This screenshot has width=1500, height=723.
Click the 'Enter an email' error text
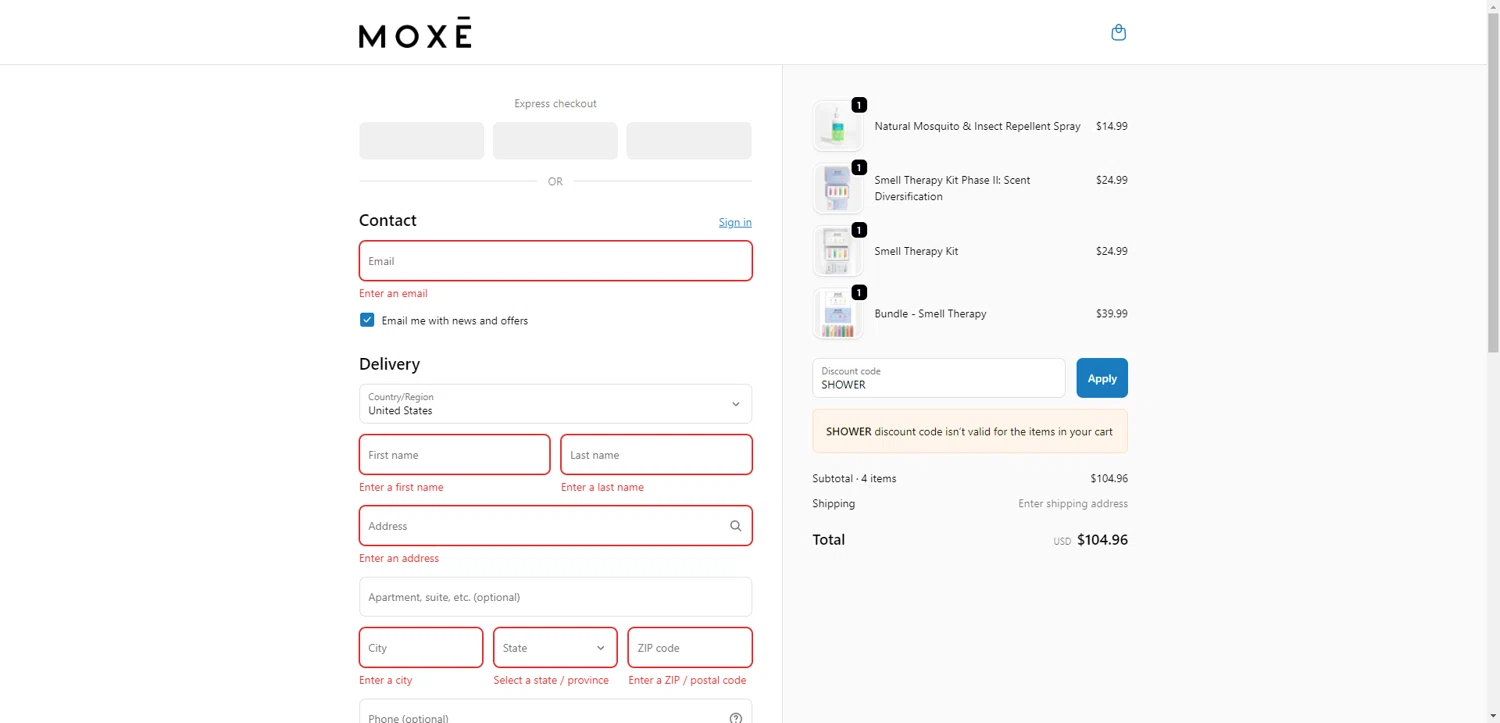tap(393, 294)
